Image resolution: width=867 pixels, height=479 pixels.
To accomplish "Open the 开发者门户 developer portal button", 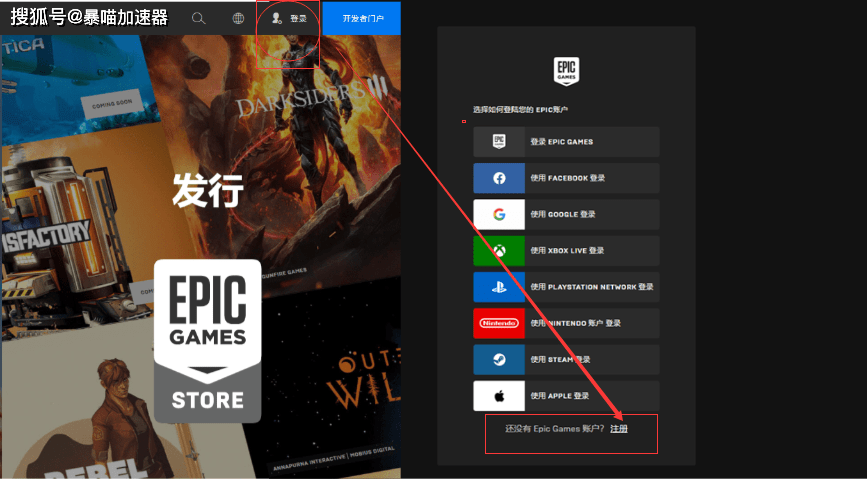I will (x=361, y=18).
